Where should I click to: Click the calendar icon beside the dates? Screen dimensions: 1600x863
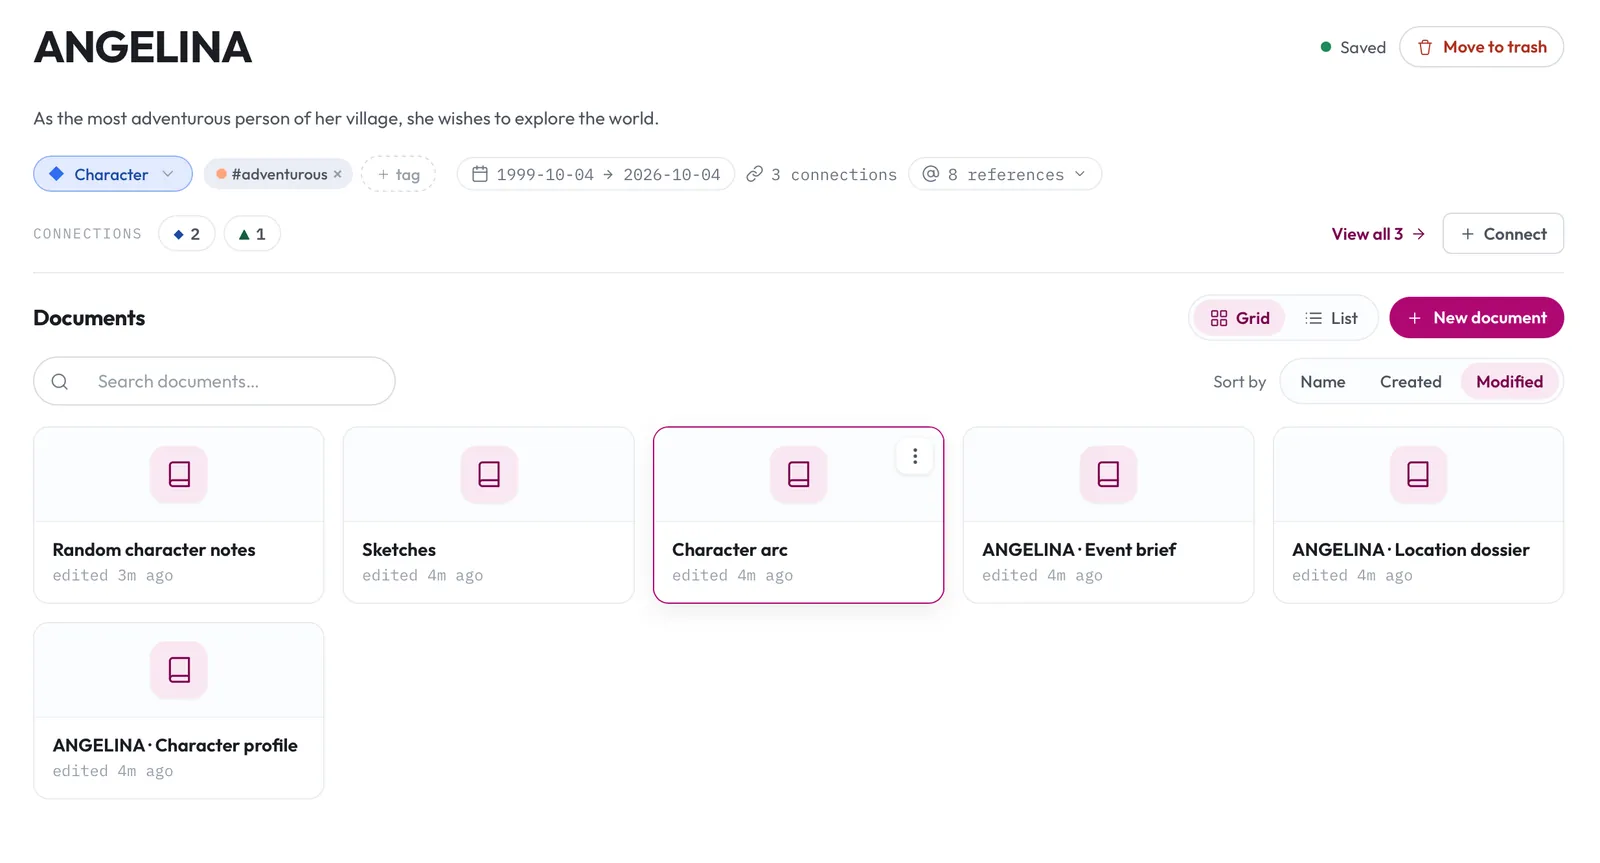[x=480, y=174]
